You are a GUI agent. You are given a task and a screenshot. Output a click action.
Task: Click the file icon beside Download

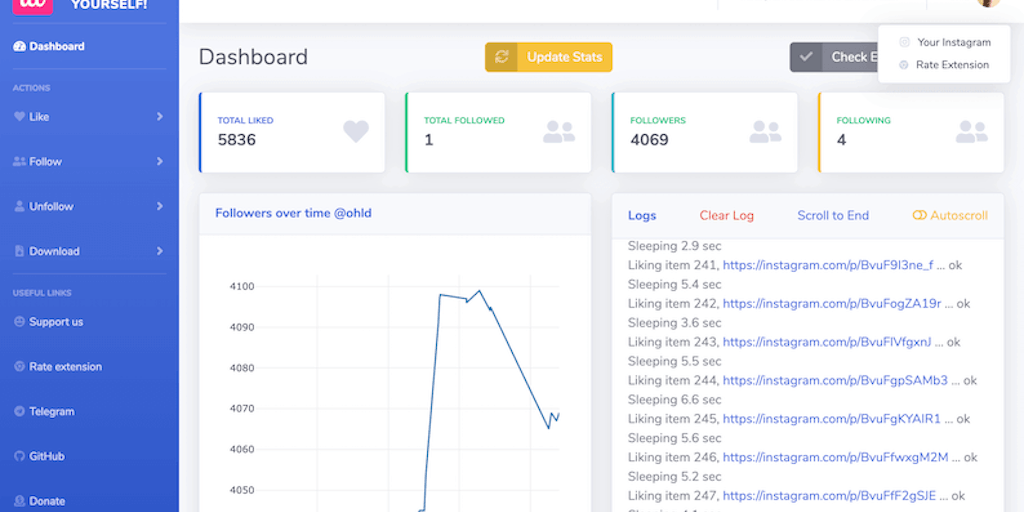pyautogui.click(x=19, y=251)
